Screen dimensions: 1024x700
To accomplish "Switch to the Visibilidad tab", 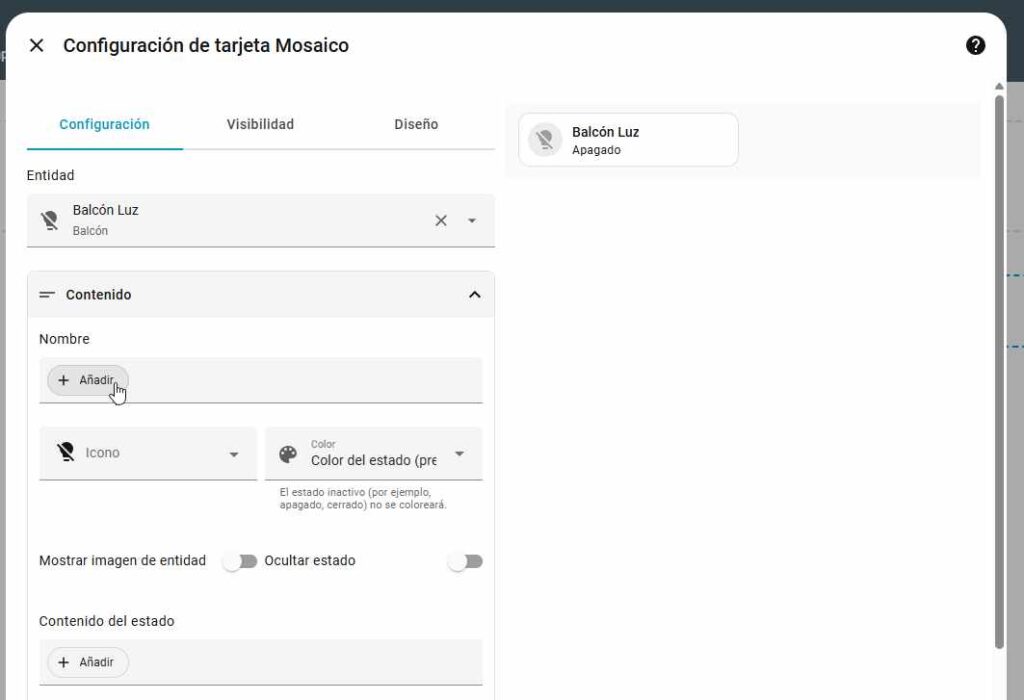I will [260, 124].
